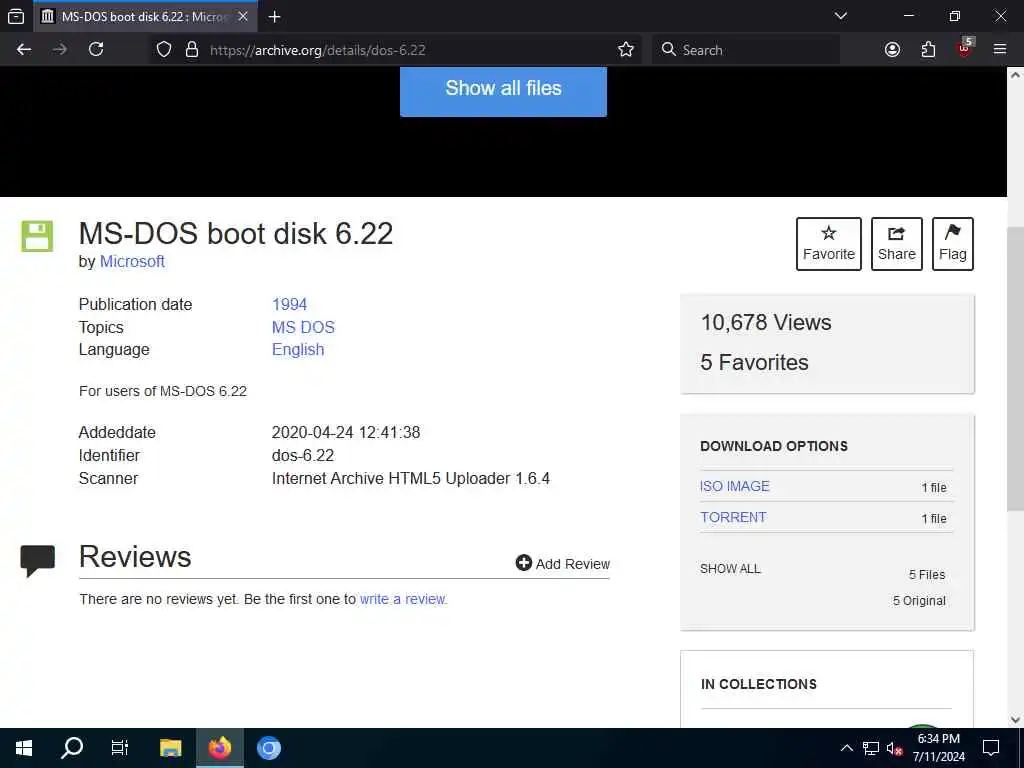Focus the browser Search box

[745, 50]
